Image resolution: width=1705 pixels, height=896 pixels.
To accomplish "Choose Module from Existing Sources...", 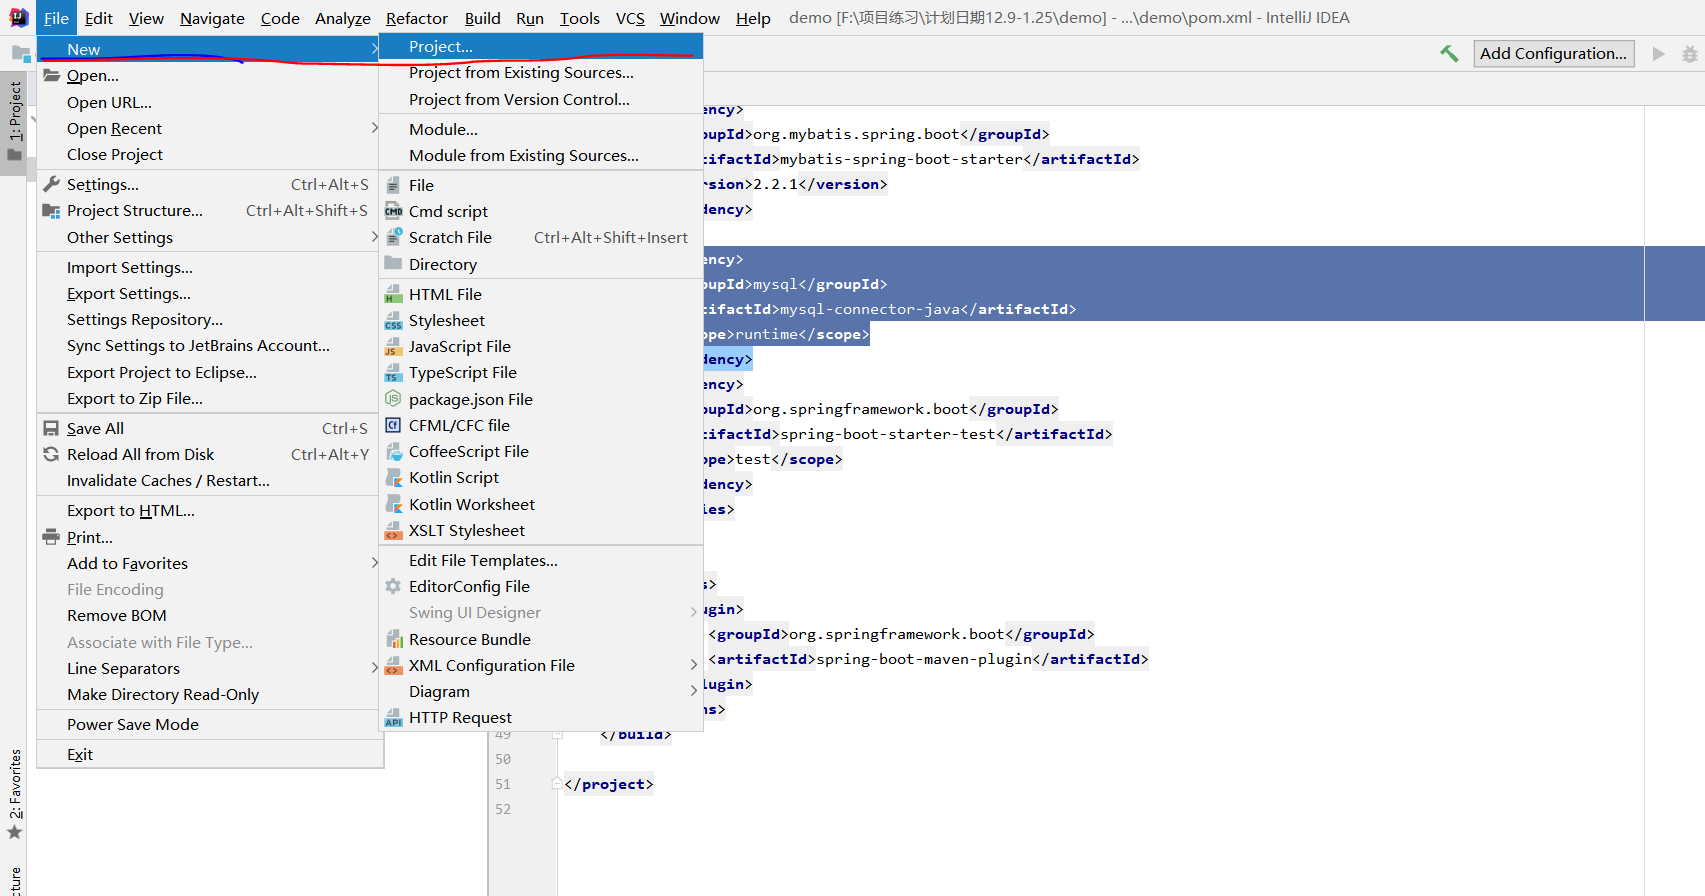I will click(541, 155).
